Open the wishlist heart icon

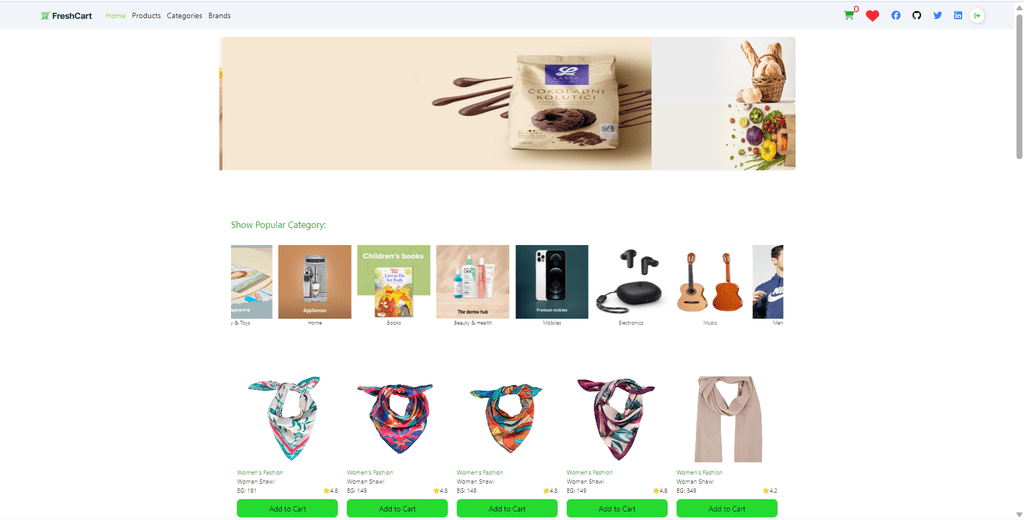pos(872,16)
